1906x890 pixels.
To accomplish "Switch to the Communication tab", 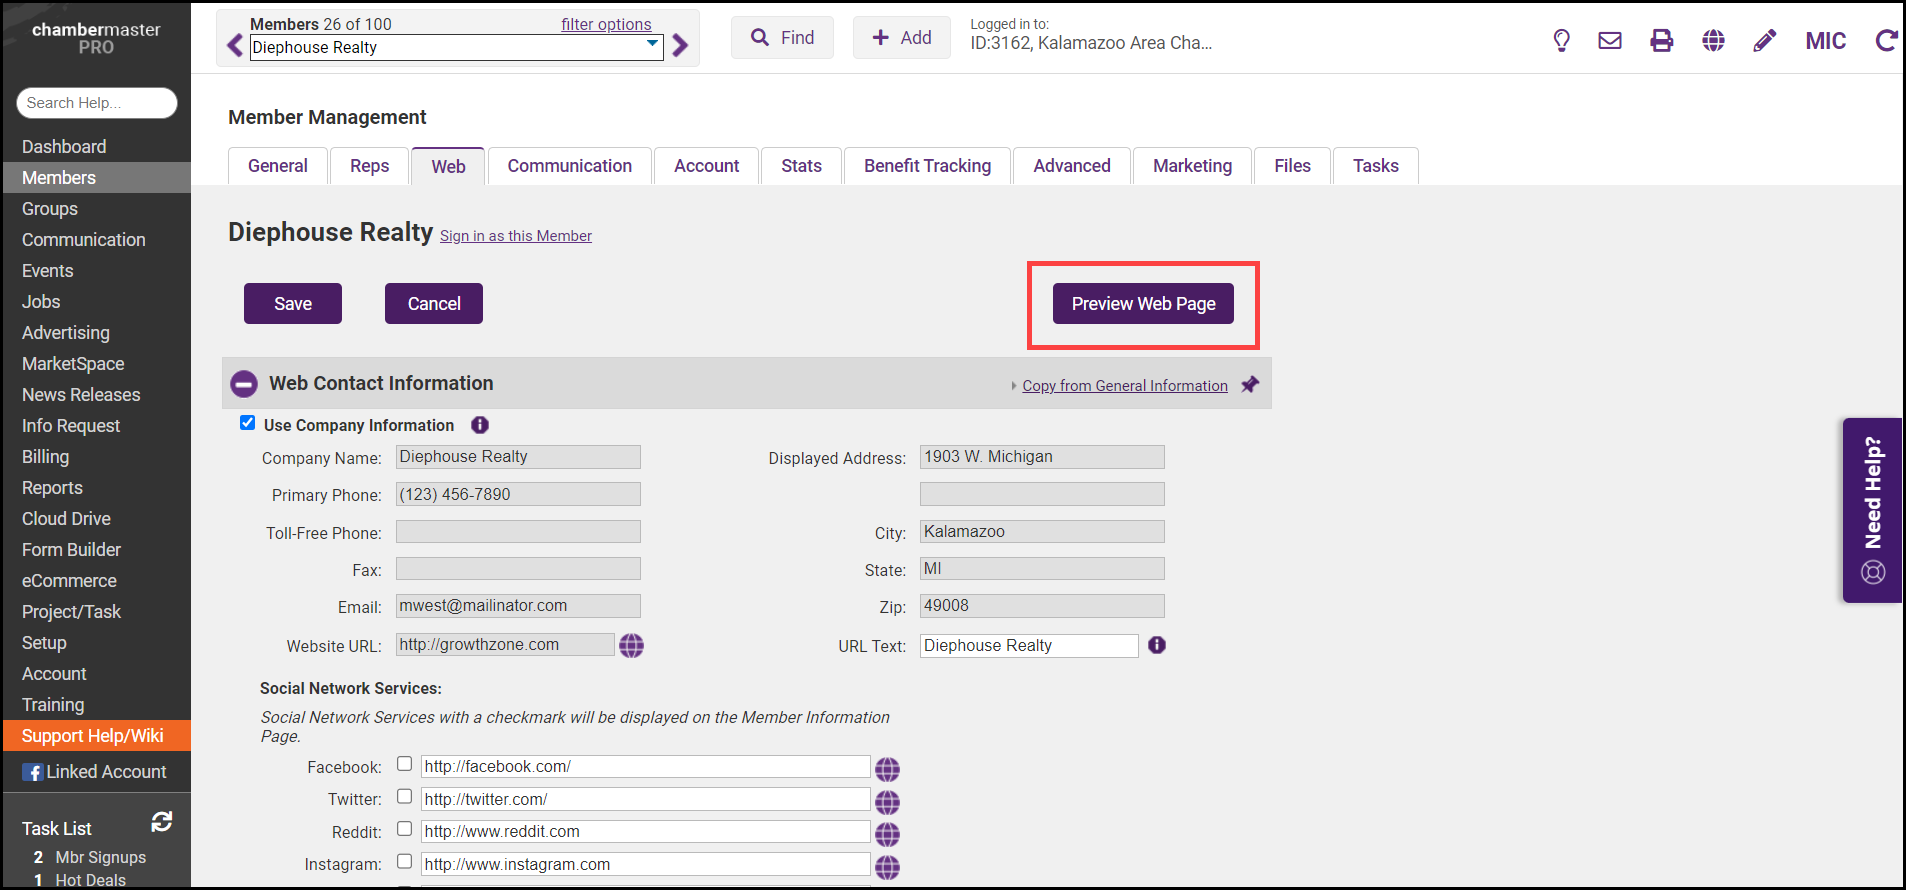I will pos(569,166).
